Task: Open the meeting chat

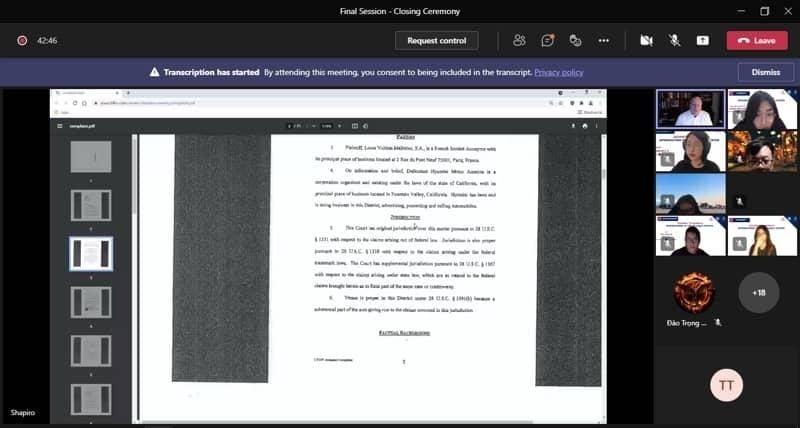Action: 548,40
